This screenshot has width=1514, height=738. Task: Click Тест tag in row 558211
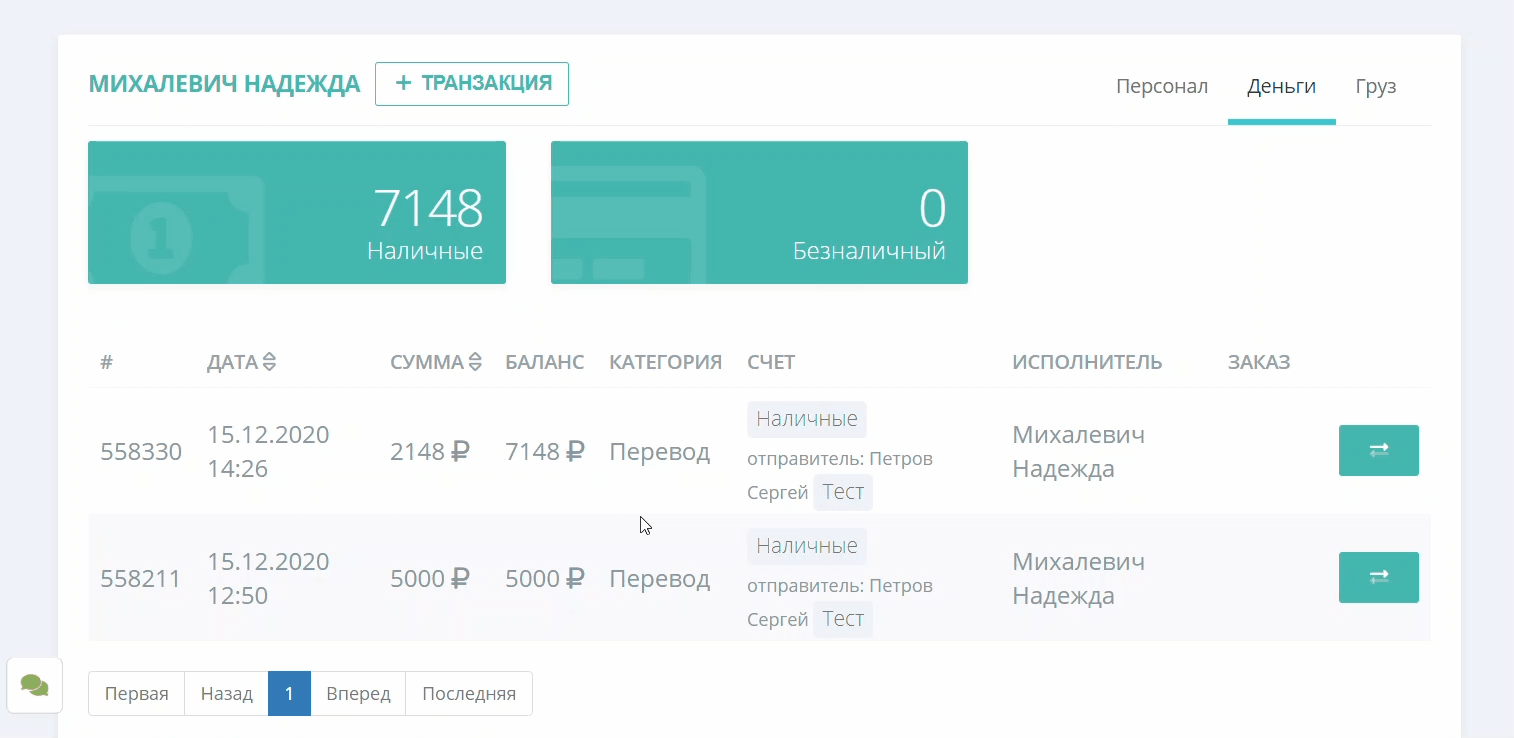point(843,619)
